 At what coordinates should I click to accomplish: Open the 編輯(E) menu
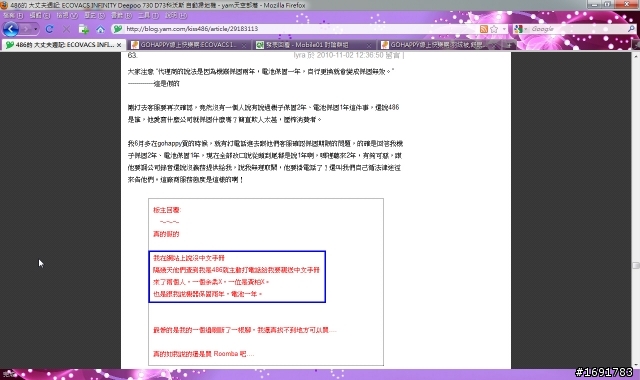tap(40, 16)
